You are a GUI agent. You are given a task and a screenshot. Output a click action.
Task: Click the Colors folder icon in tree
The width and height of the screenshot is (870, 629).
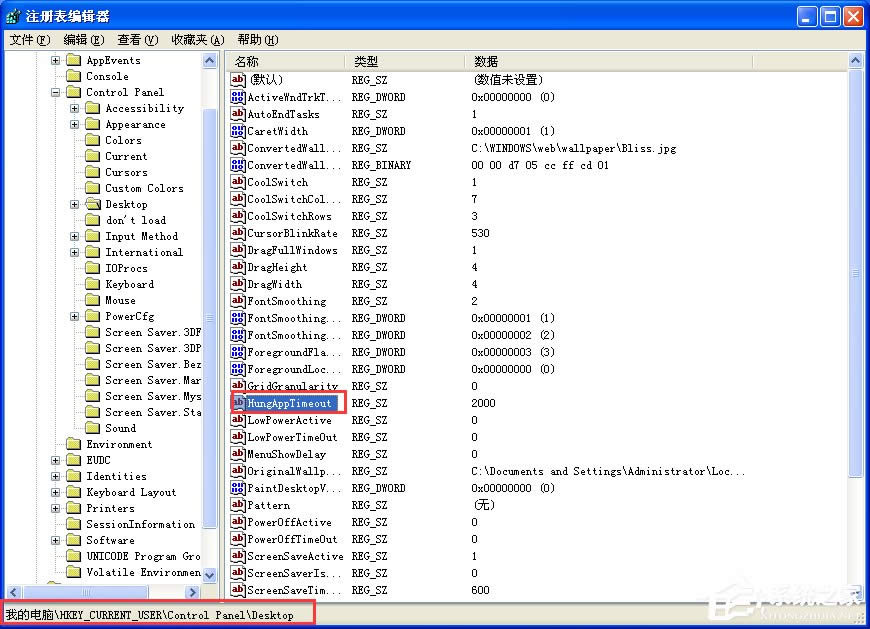[94, 140]
